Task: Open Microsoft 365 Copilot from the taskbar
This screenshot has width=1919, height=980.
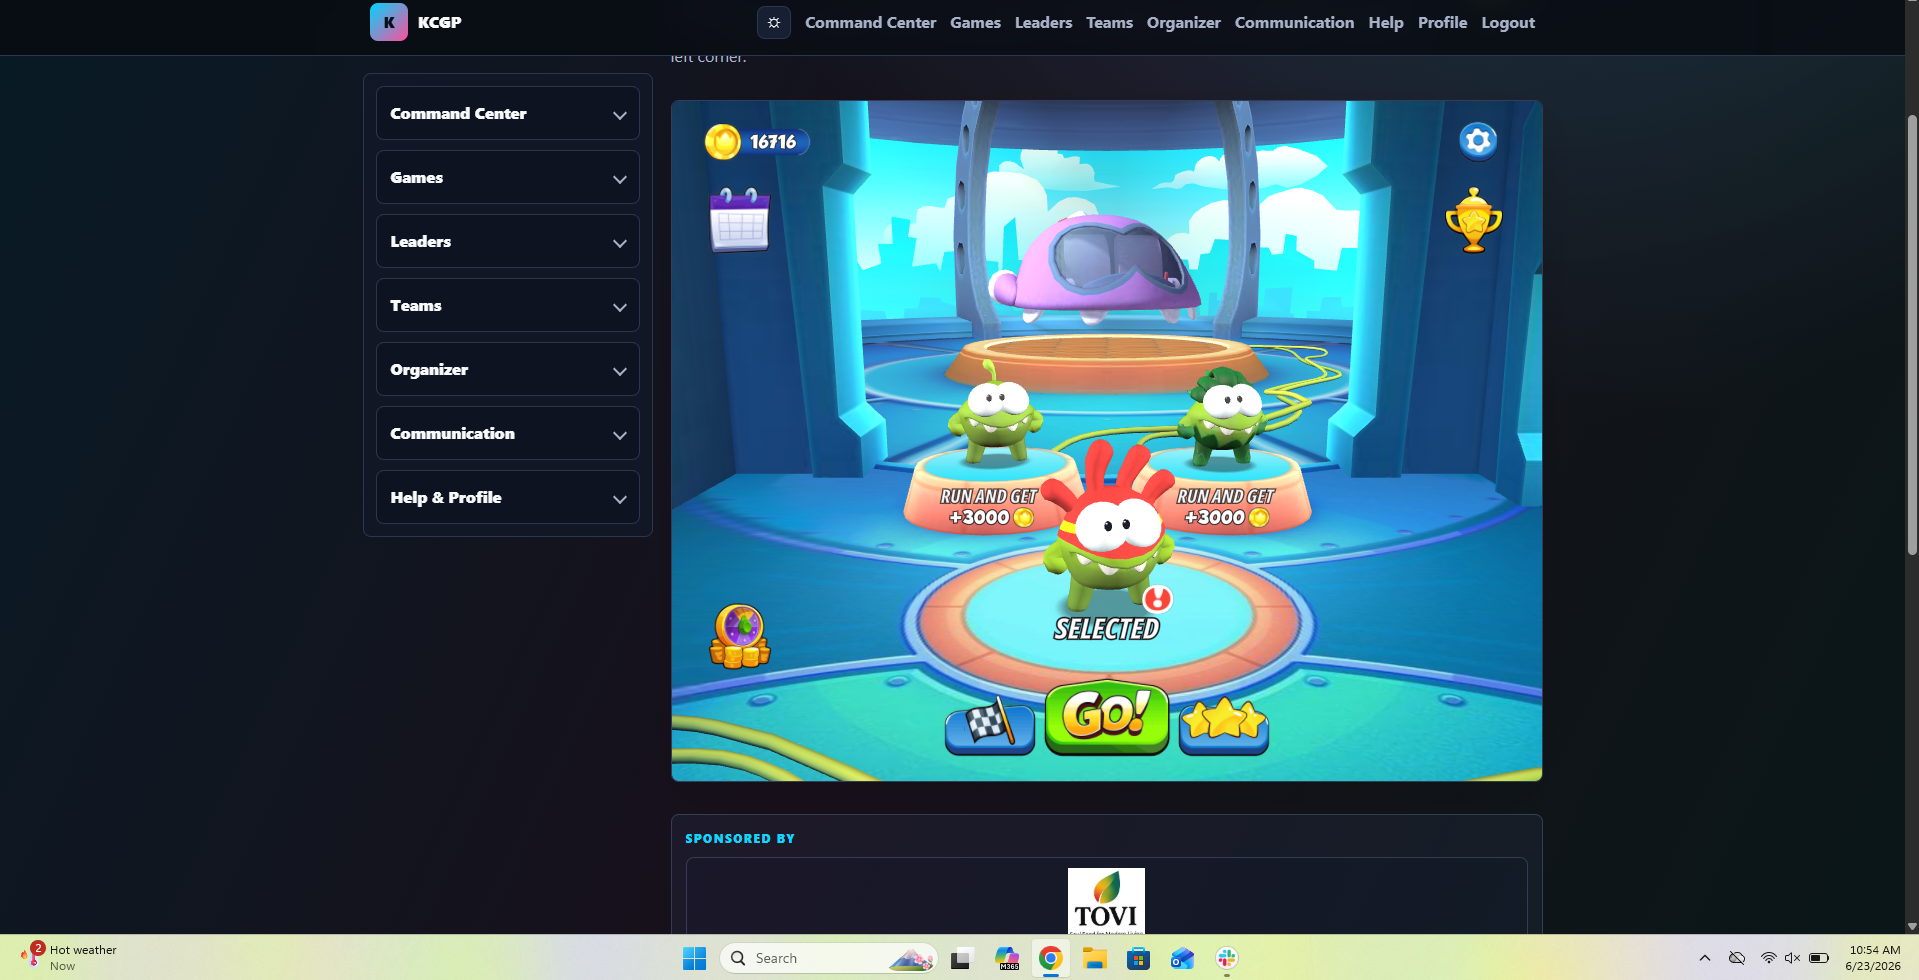Action: tap(1006, 958)
